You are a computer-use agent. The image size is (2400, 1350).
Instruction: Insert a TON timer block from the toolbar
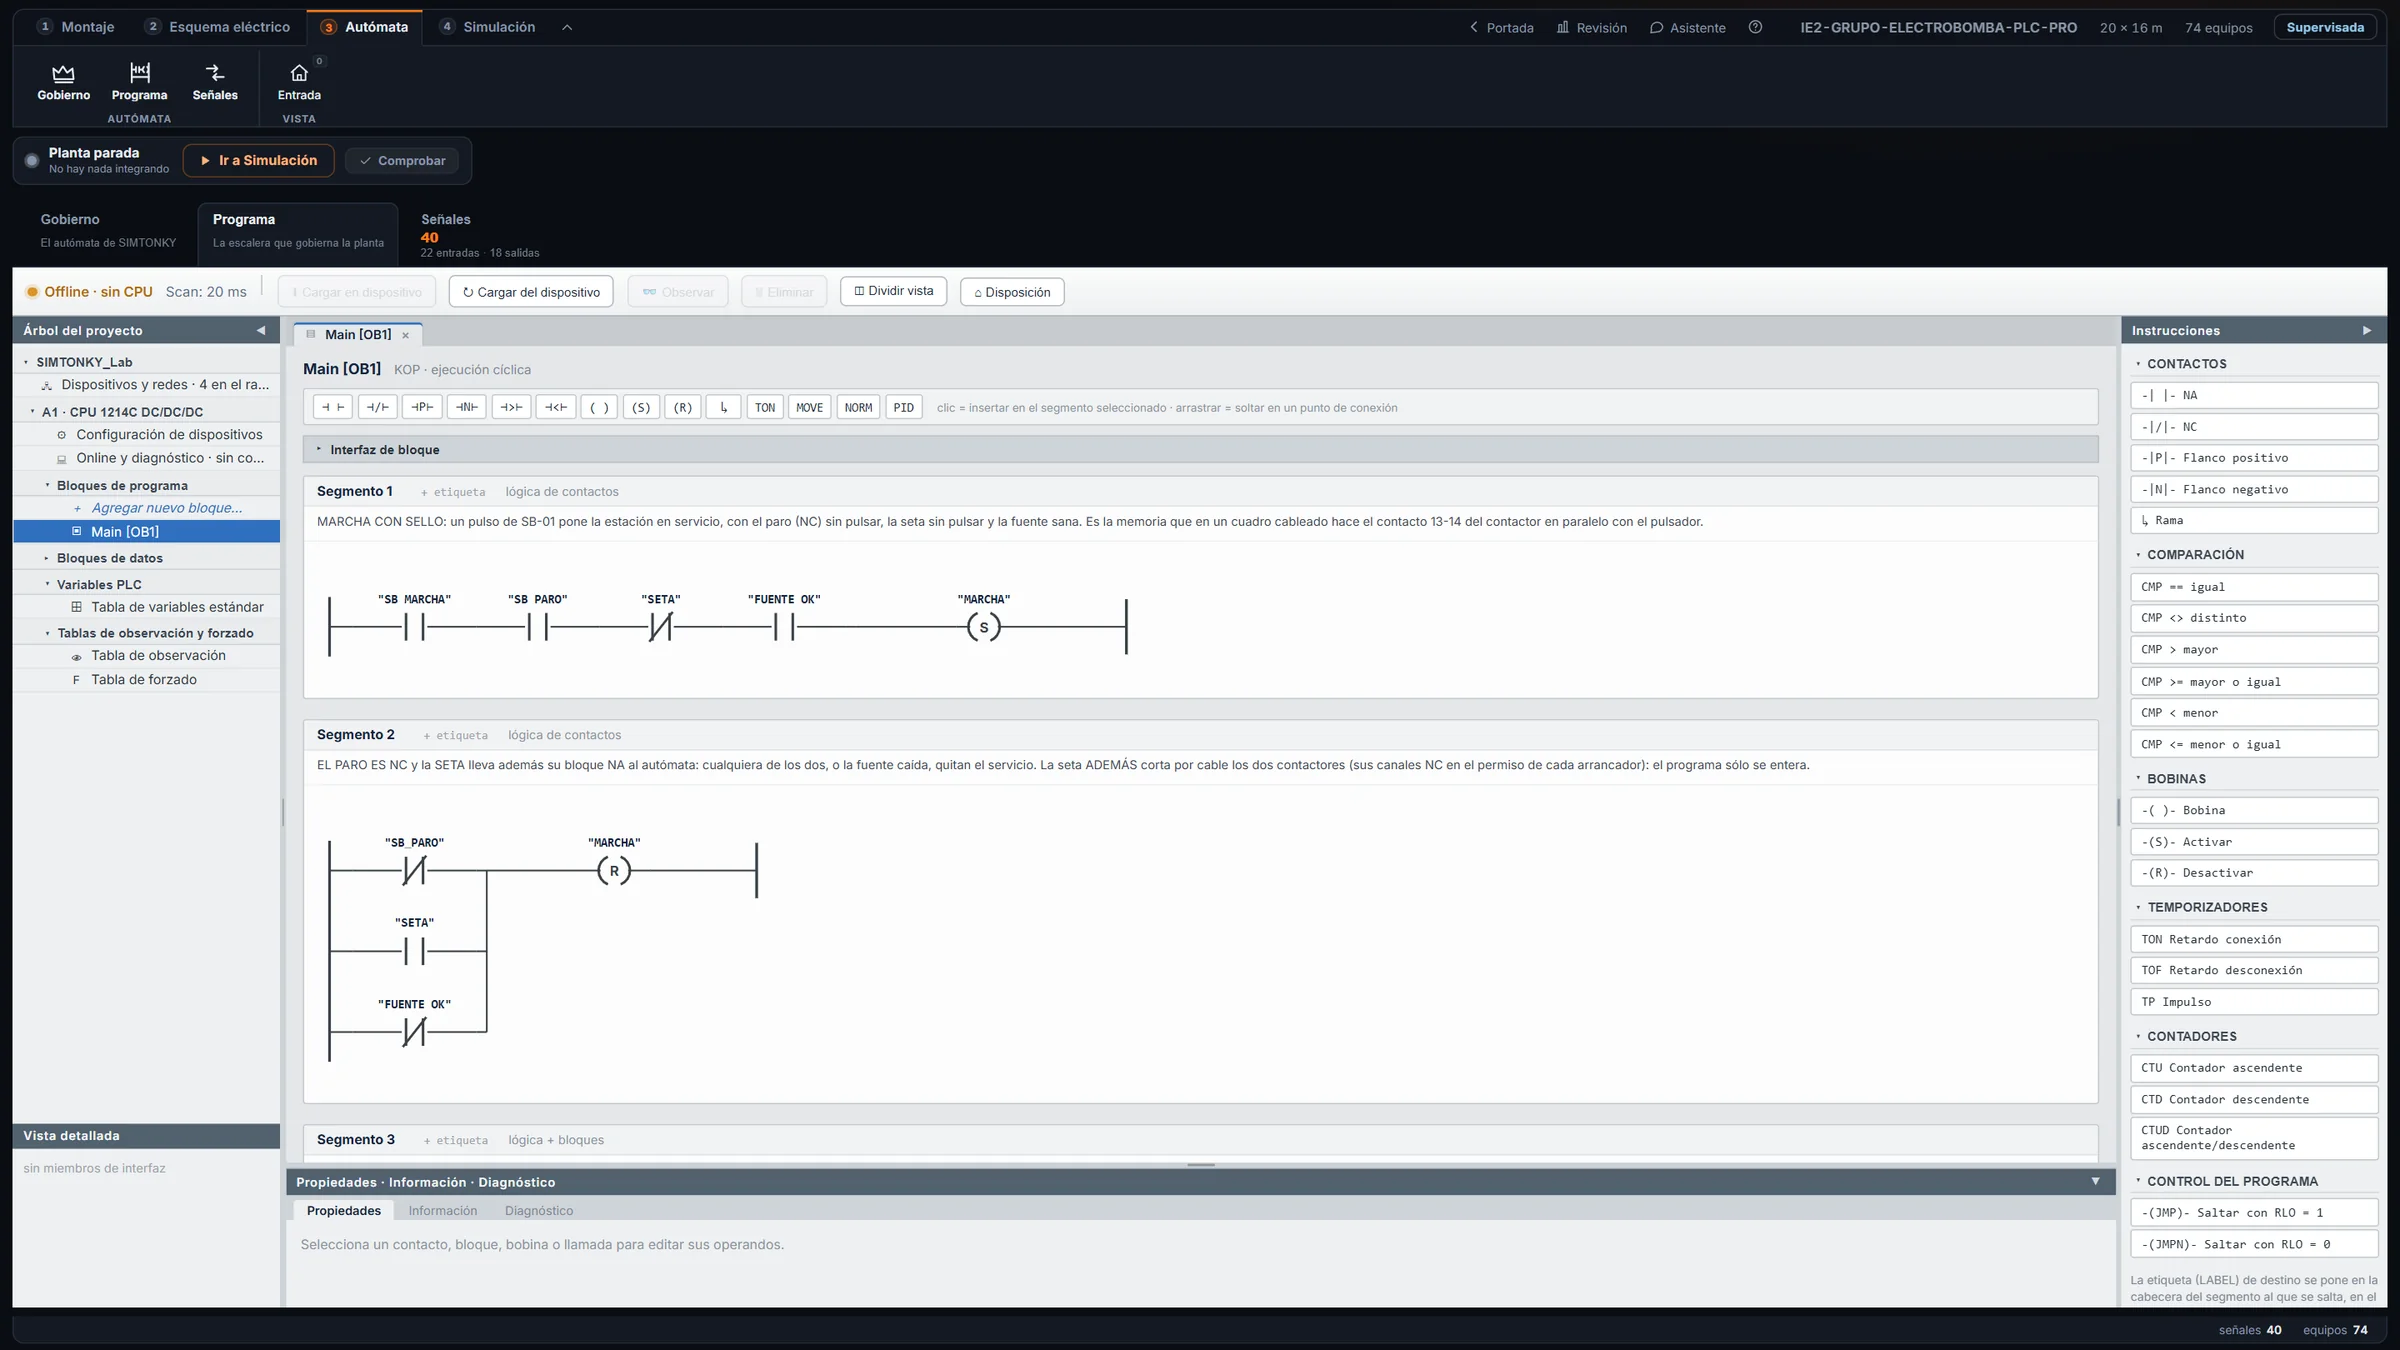(x=765, y=407)
